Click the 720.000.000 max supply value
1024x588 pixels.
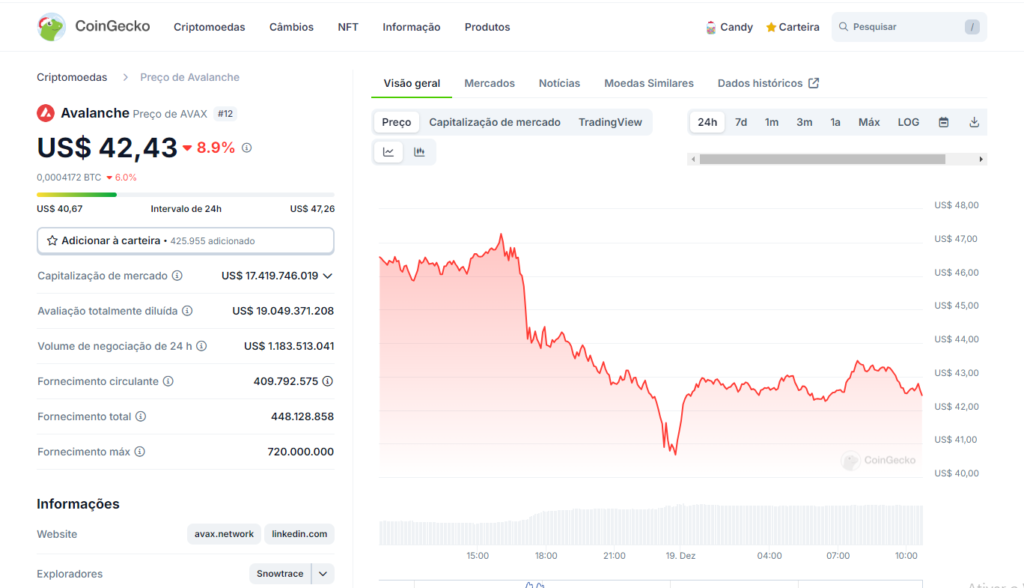[300, 452]
